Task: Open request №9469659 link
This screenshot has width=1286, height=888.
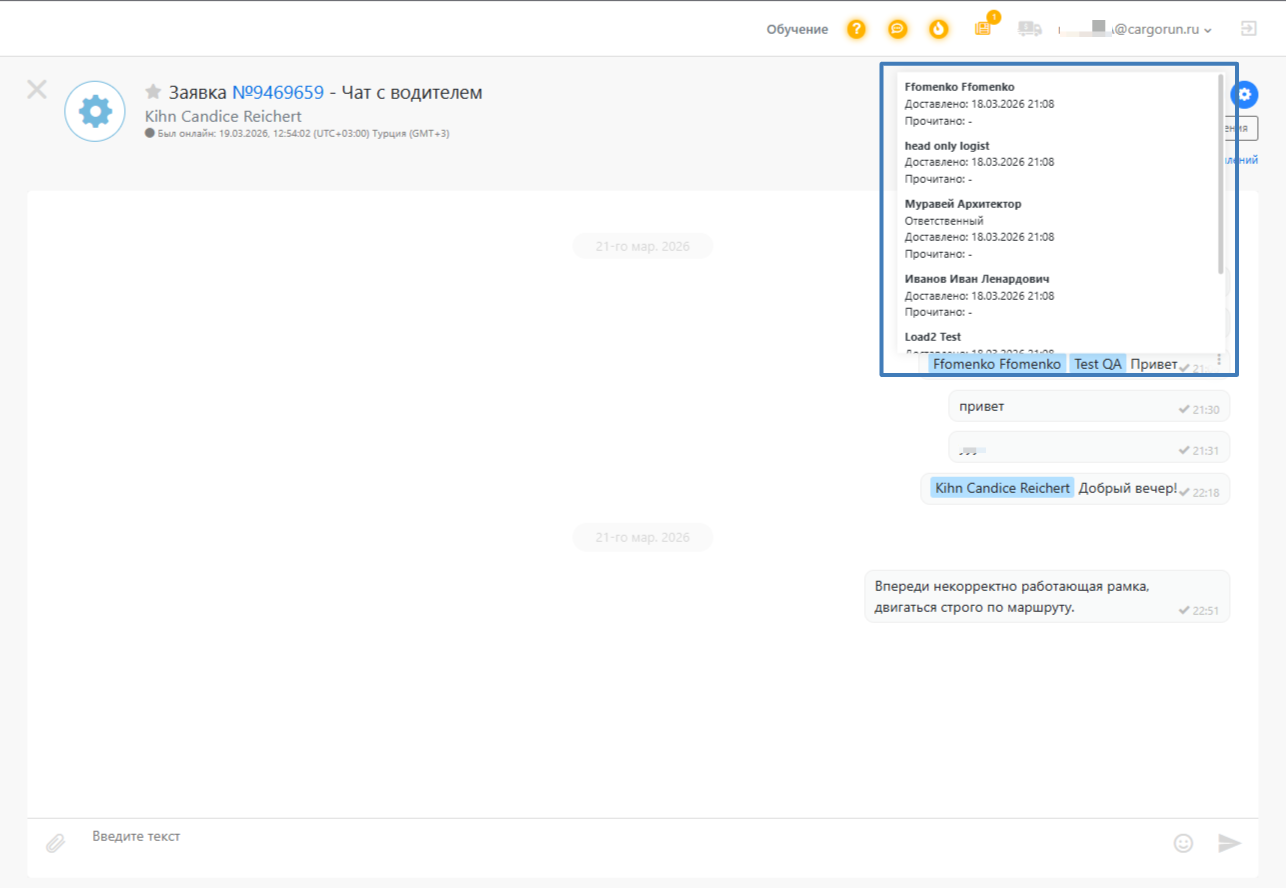Action: (x=278, y=92)
